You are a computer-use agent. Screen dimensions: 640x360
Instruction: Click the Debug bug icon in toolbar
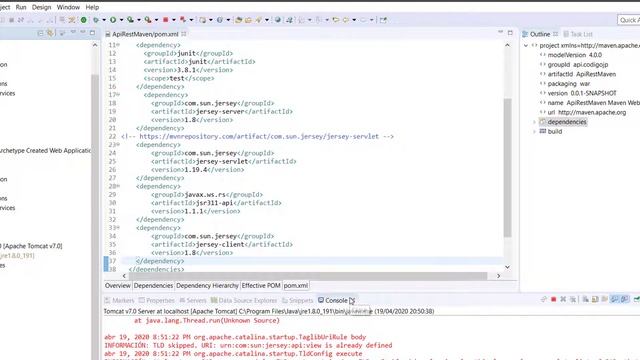pyautogui.click(x=96, y=20)
